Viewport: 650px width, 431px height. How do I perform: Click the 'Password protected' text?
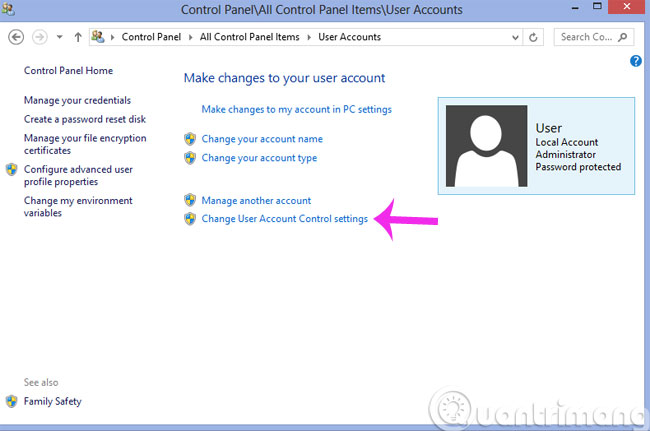[578, 167]
